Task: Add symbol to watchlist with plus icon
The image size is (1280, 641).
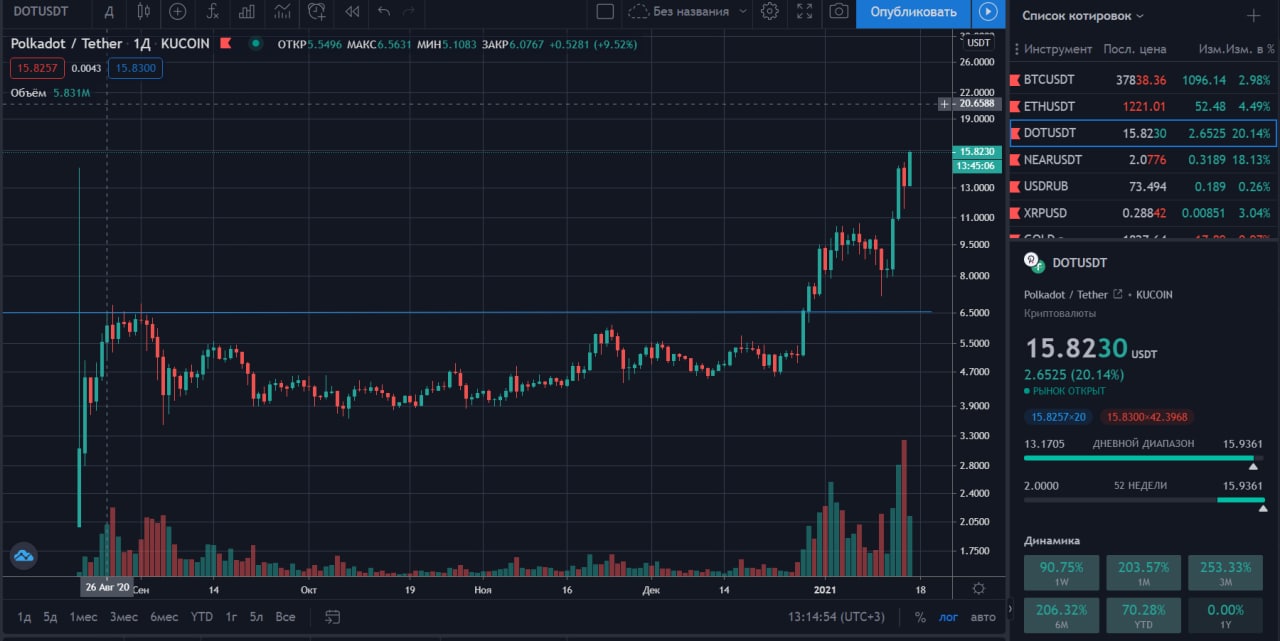Action: tap(1253, 16)
